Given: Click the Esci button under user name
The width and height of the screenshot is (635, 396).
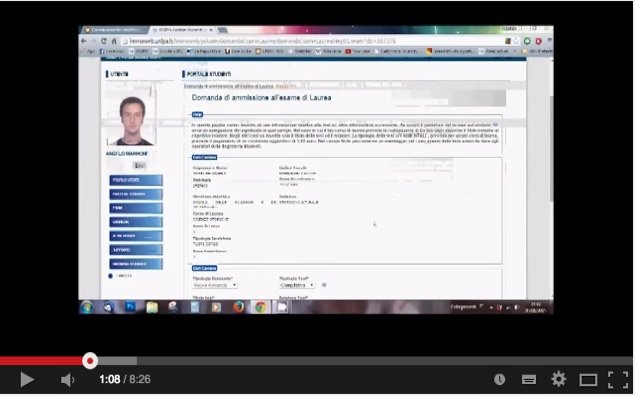Looking at the screenshot, I should 139,165.
